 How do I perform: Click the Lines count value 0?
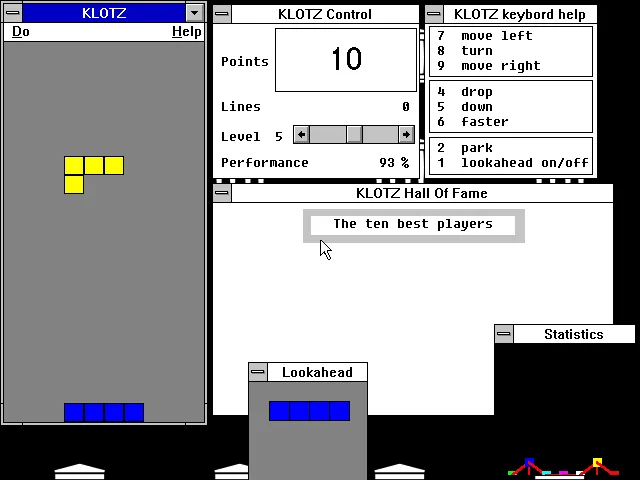pos(405,107)
